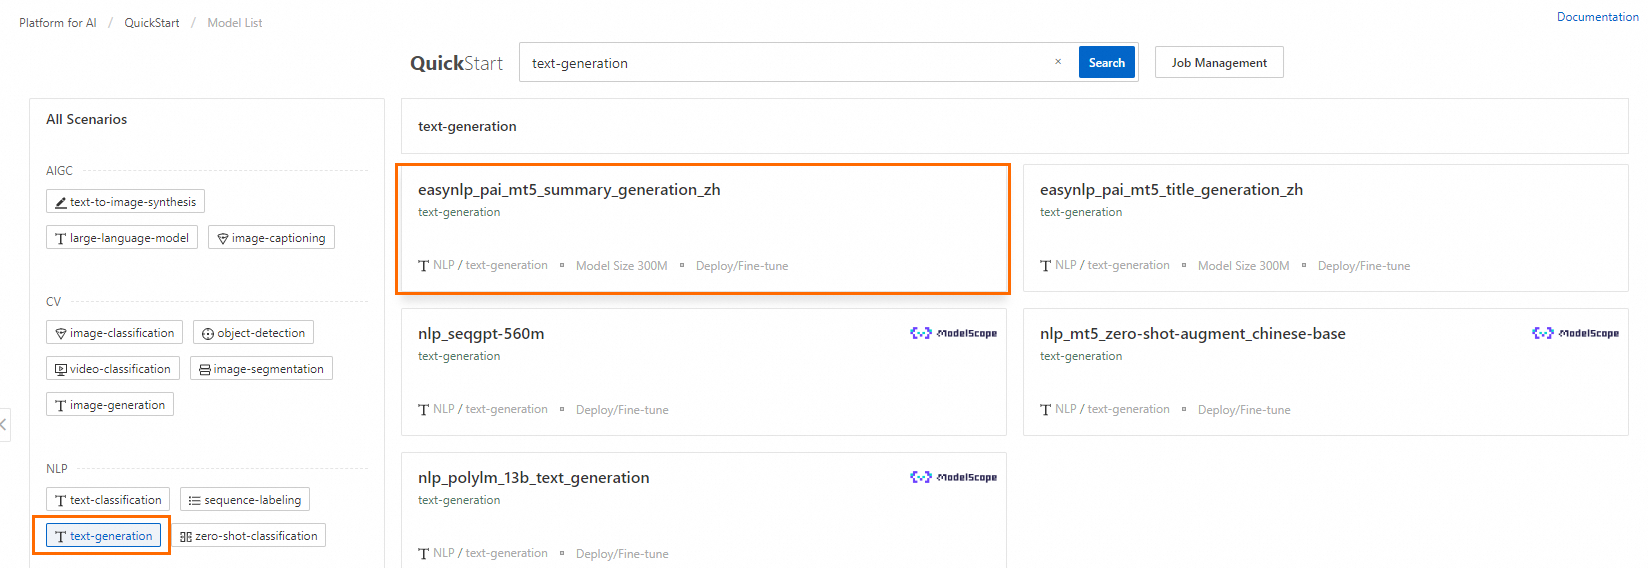Click the ModelScope logo on the nlp_mt5_zero-shot-augment card

(x=1575, y=333)
